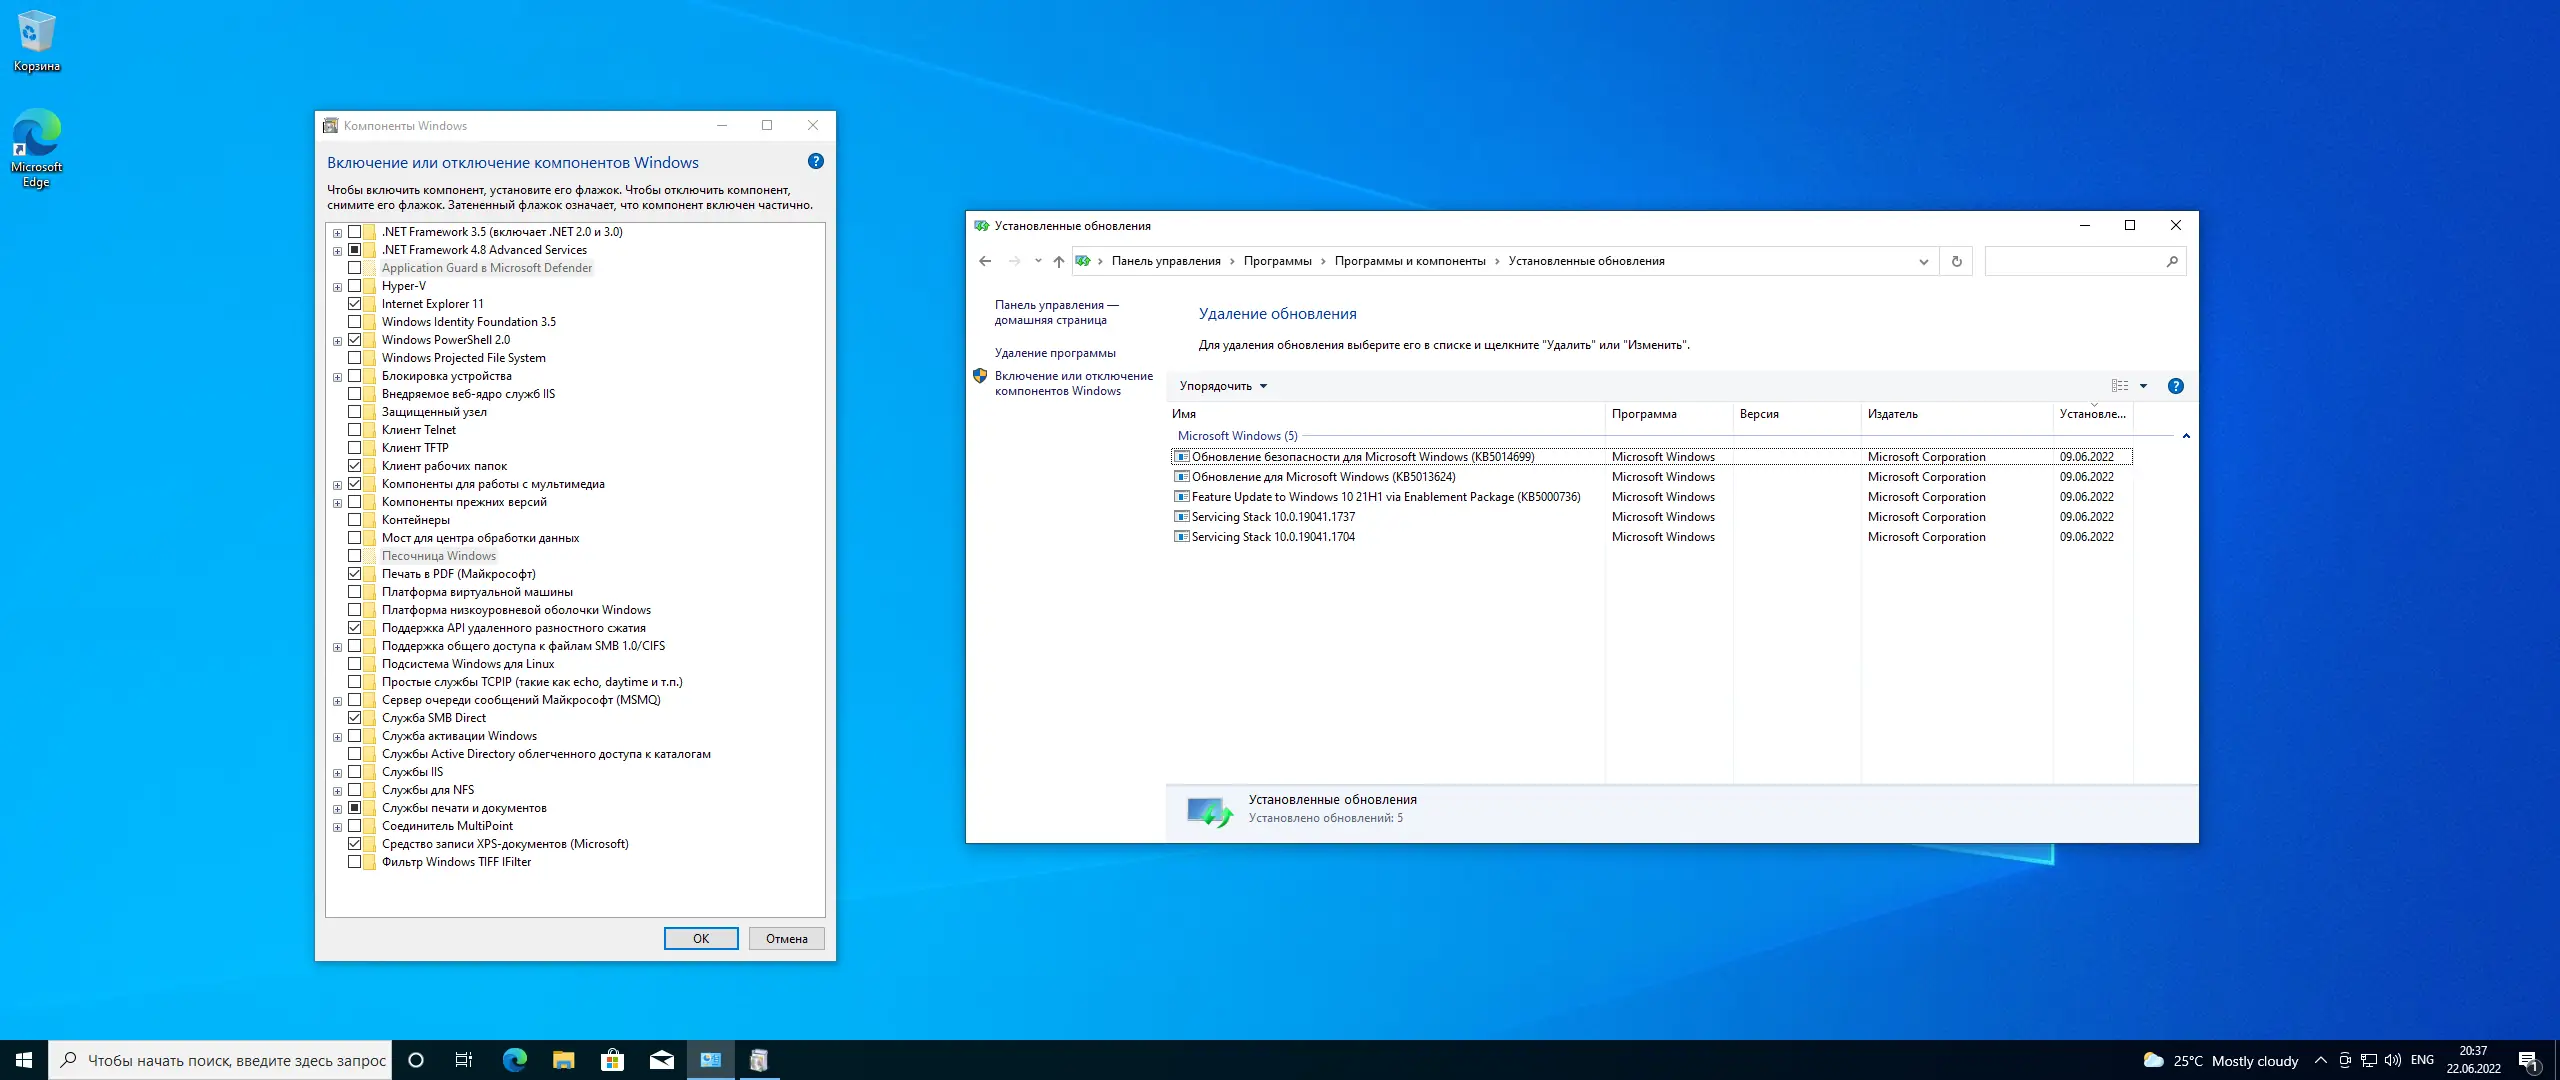Screen dimensions: 2560x1080
Task: Check Telnet client (Клиент Telnet) checkbox
Action: (355, 430)
